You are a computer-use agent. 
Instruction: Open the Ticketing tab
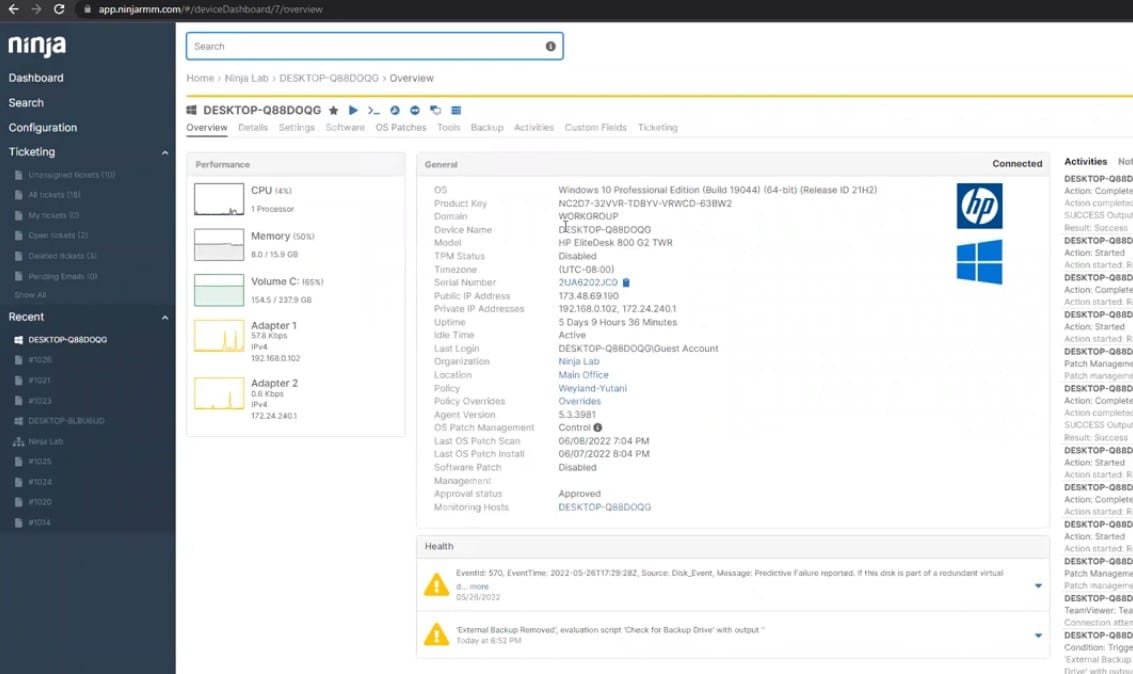(658, 128)
